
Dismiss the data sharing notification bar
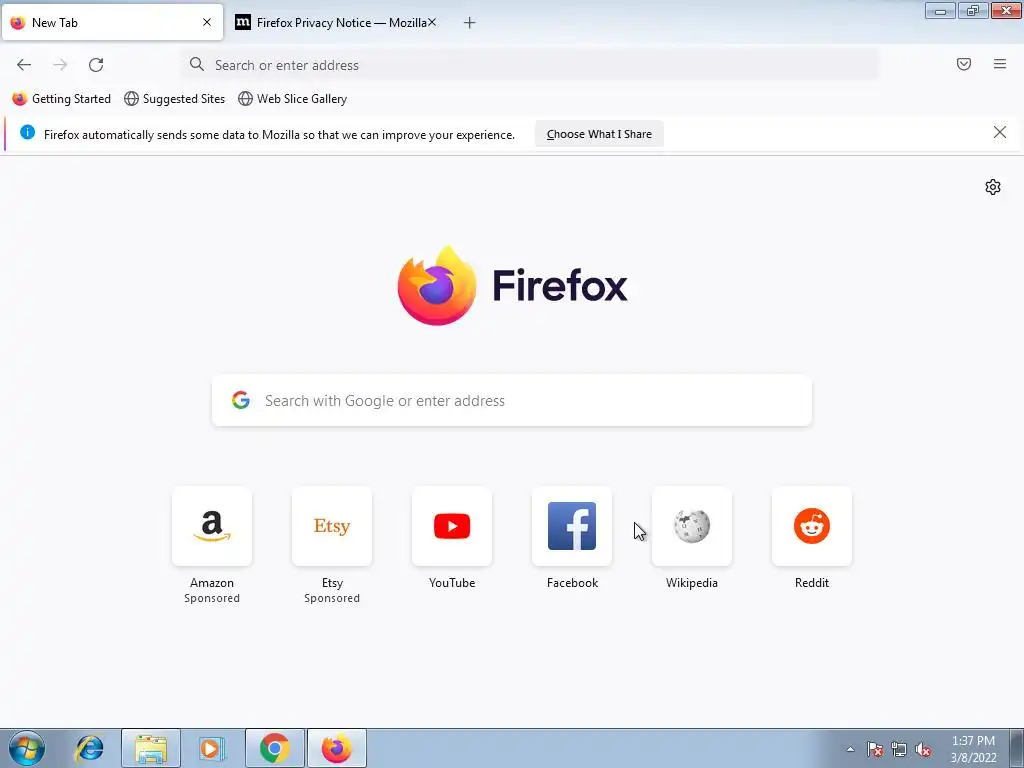click(1000, 133)
